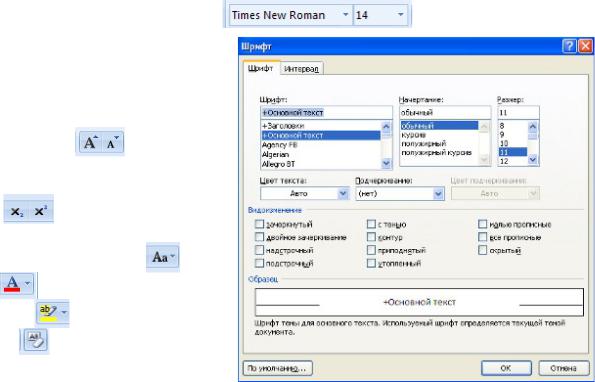Select size 12 in size list

pyautogui.click(x=513, y=161)
